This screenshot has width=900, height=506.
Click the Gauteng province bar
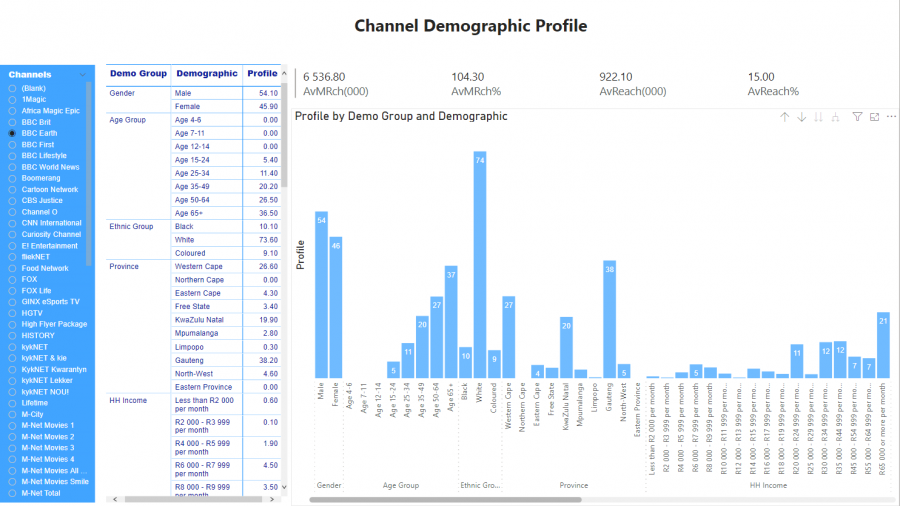coord(610,319)
